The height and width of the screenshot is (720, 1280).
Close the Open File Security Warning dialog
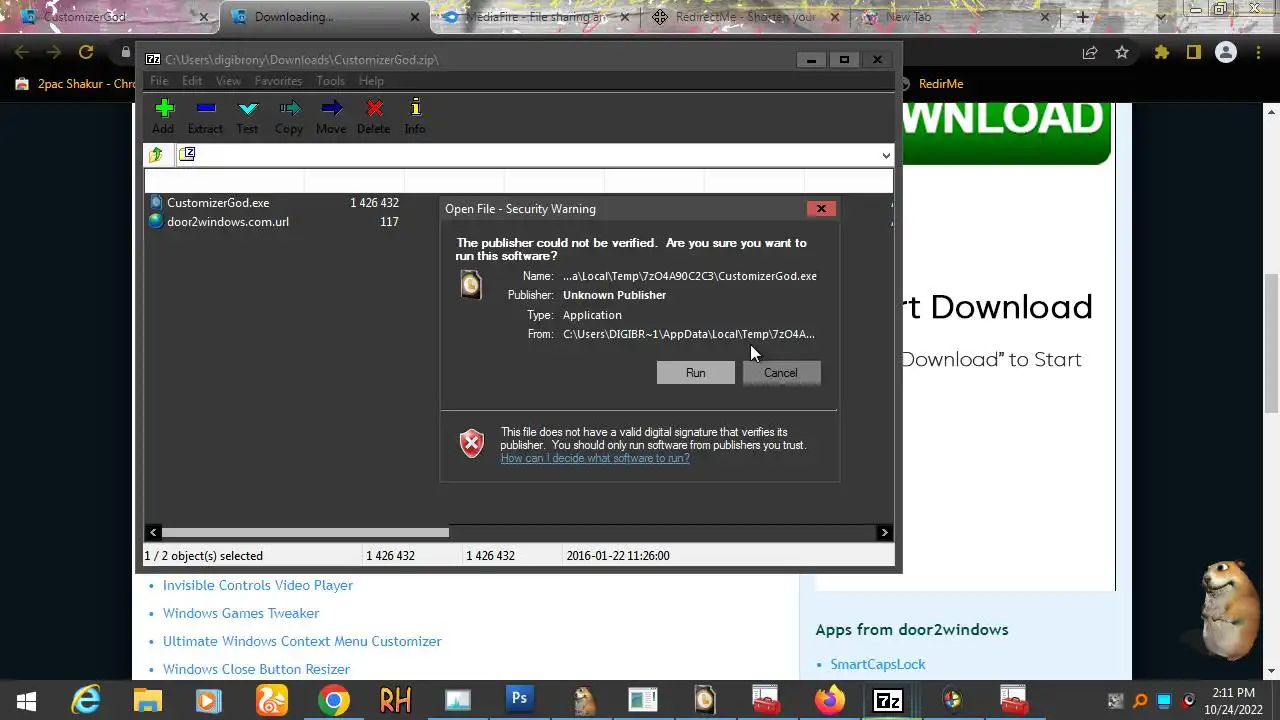click(821, 209)
